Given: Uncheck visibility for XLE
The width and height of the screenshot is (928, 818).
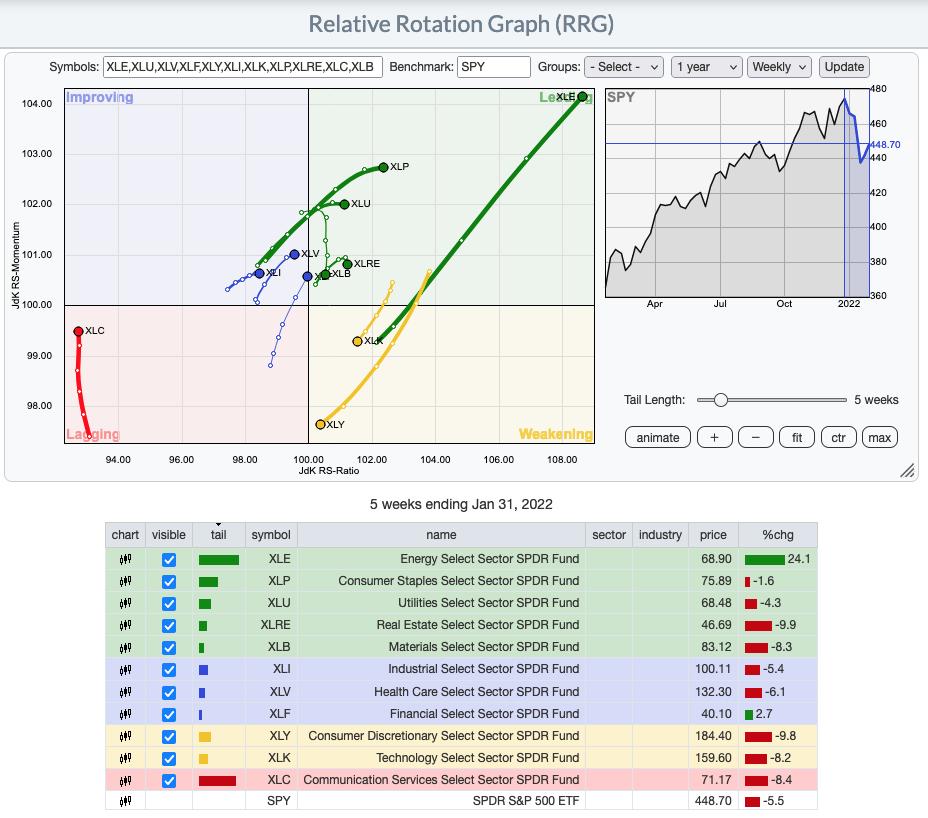Looking at the screenshot, I should 169,559.
